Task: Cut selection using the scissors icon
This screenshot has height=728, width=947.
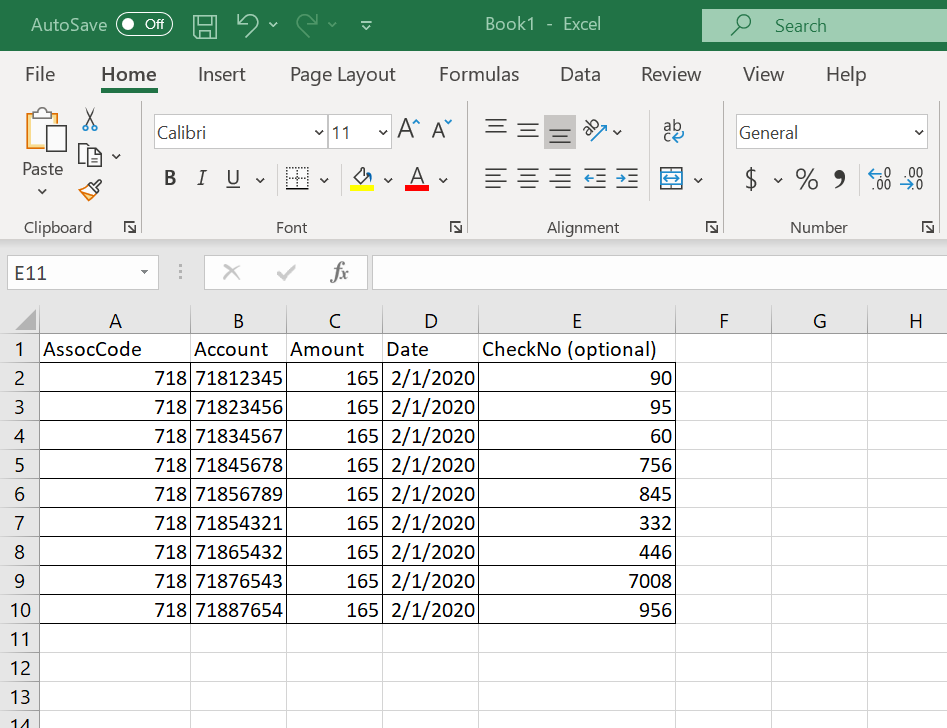Action: pyautogui.click(x=89, y=119)
